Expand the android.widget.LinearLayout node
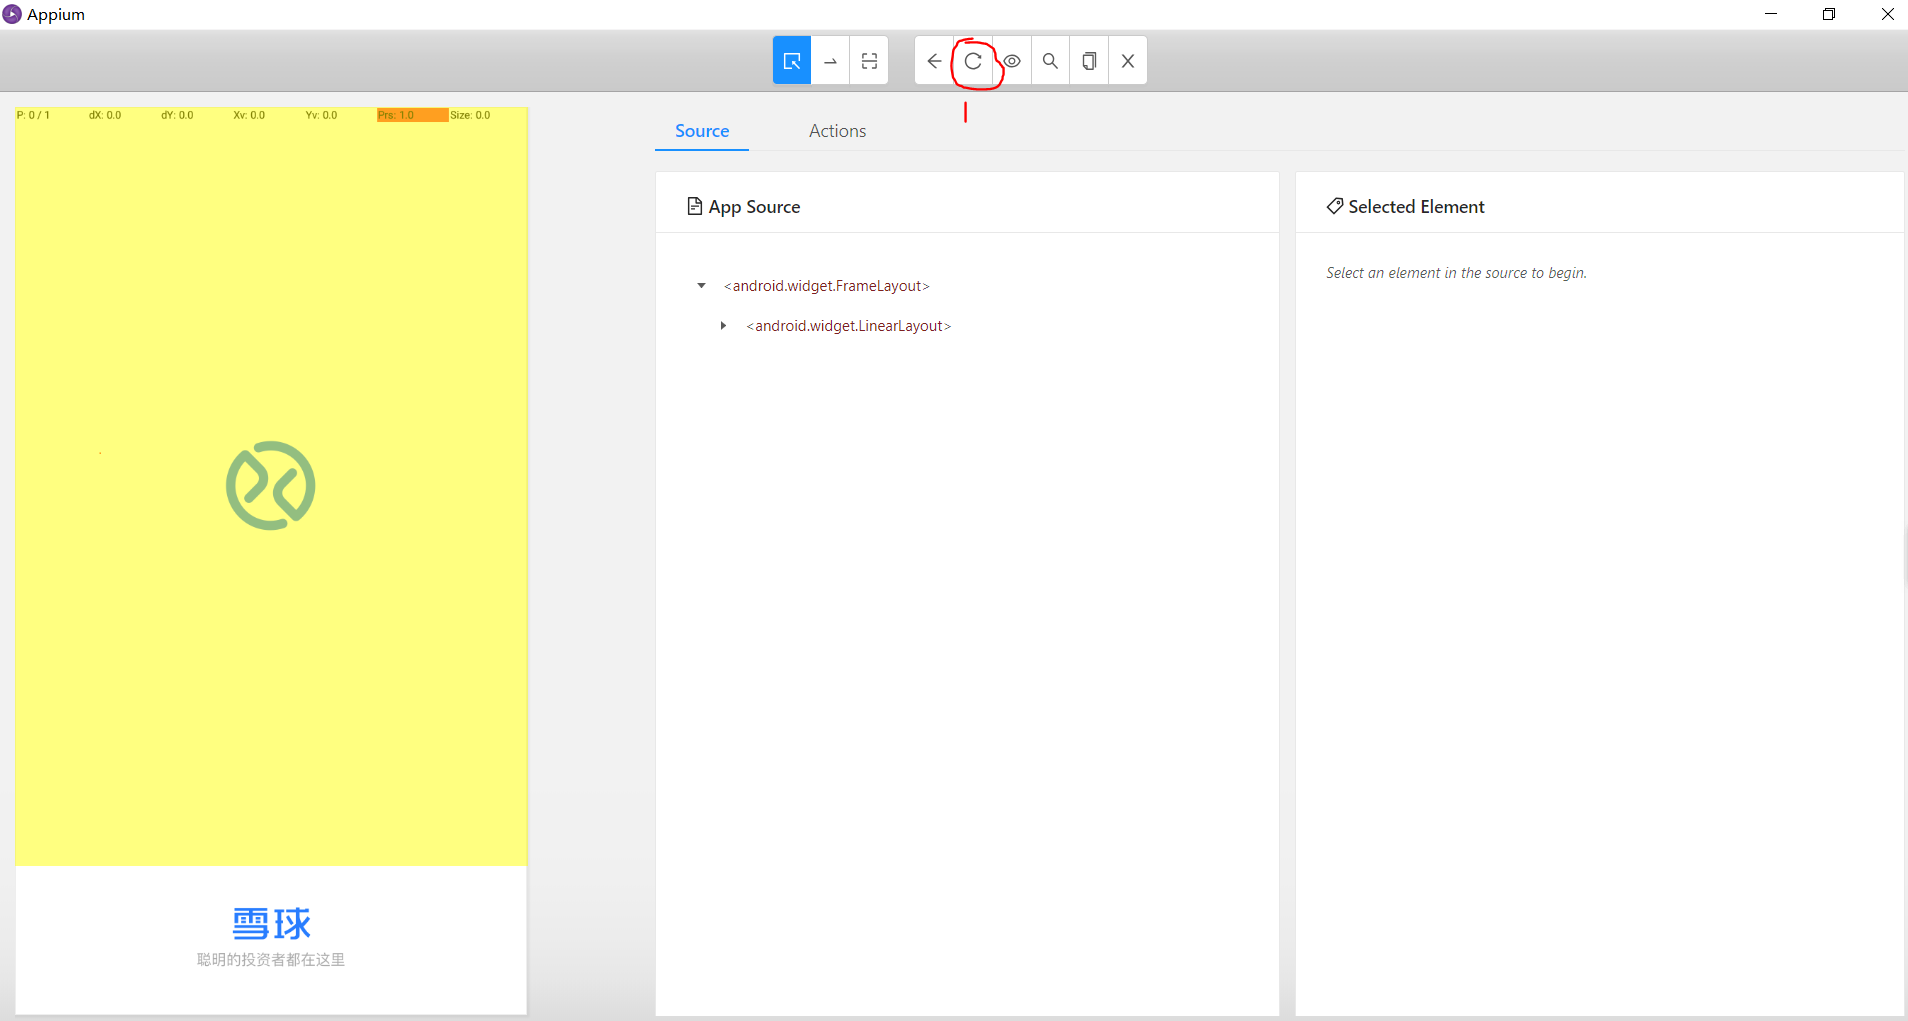The image size is (1908, 1021). [x=723, y=326]
